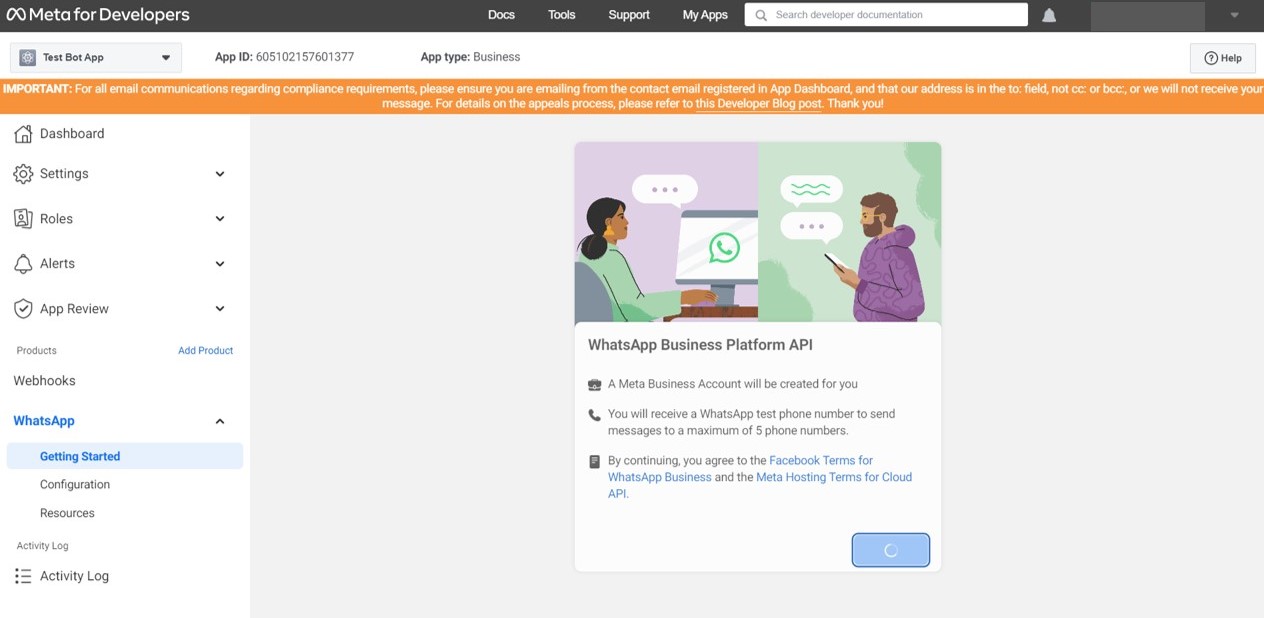Click the notifications bell icon
This screenshot has height=618, width=1264.
pyautogui.click(x=1049, y=15)
